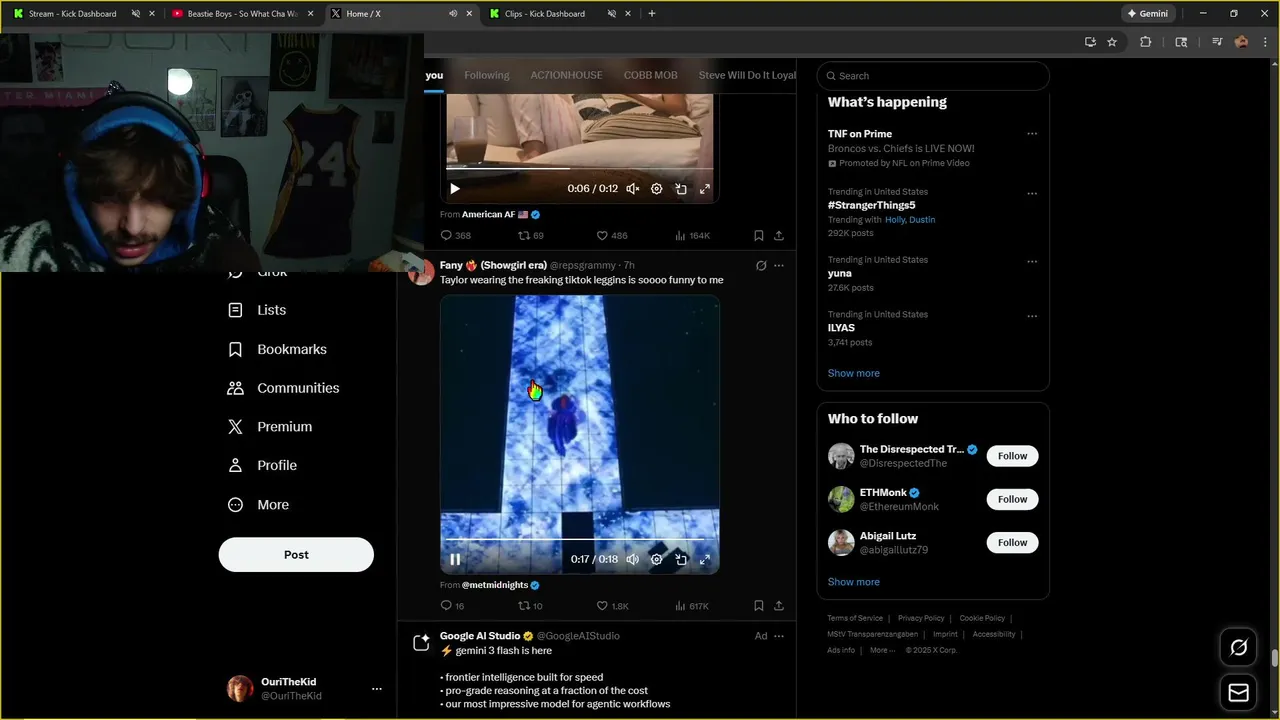Seek the Taylor leggings video progress bar
This screenshot has height=720, width=1280.
[580, 541]
